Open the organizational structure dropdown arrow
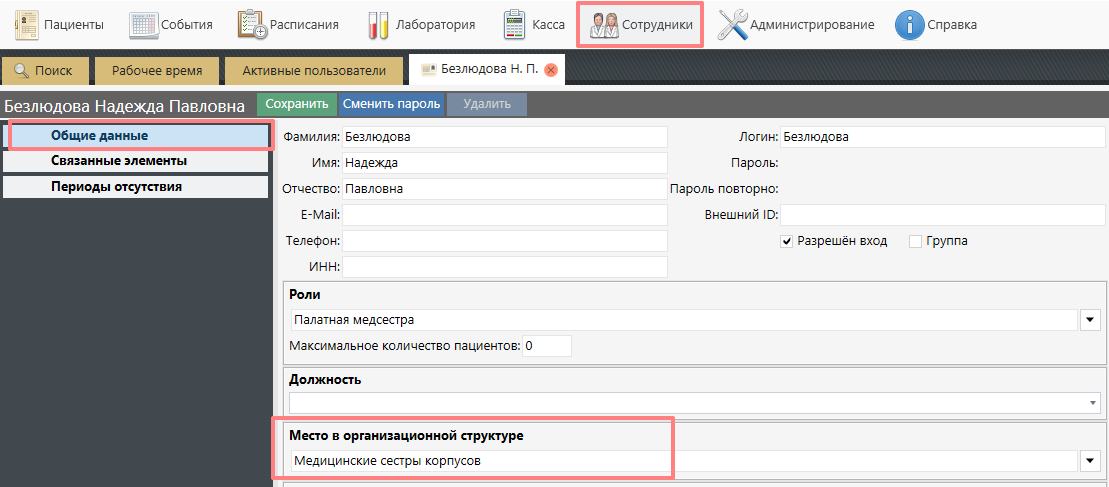 (1090, 461)
